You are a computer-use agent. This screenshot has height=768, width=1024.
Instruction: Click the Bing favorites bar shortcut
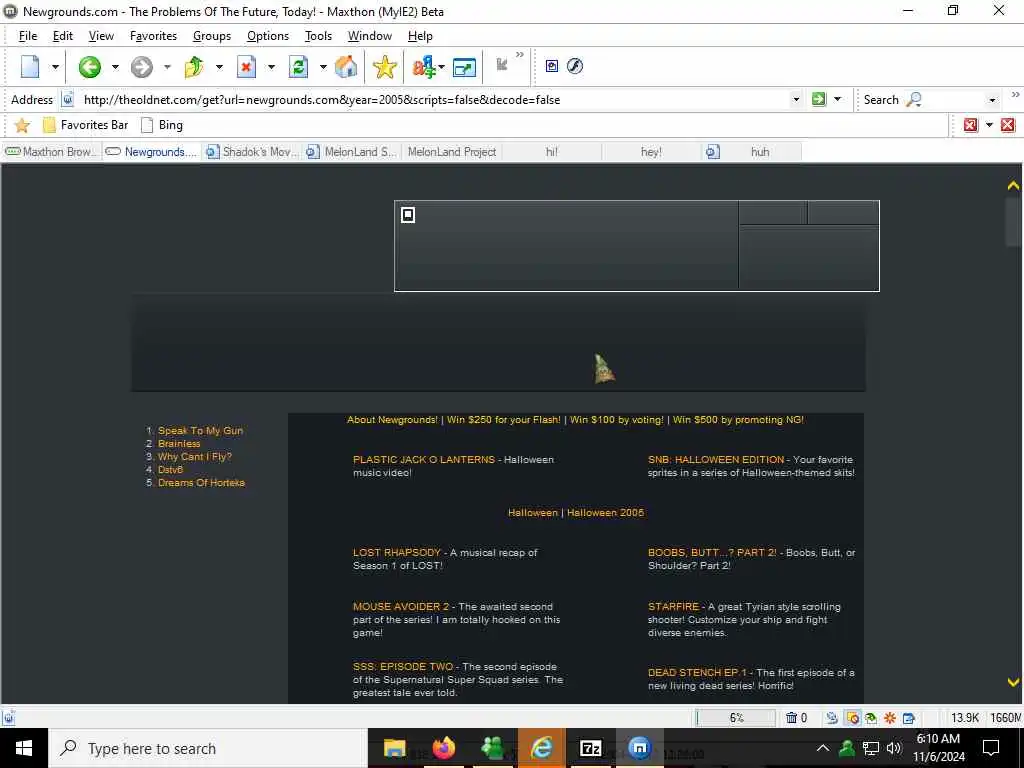(x=162, y=125)
